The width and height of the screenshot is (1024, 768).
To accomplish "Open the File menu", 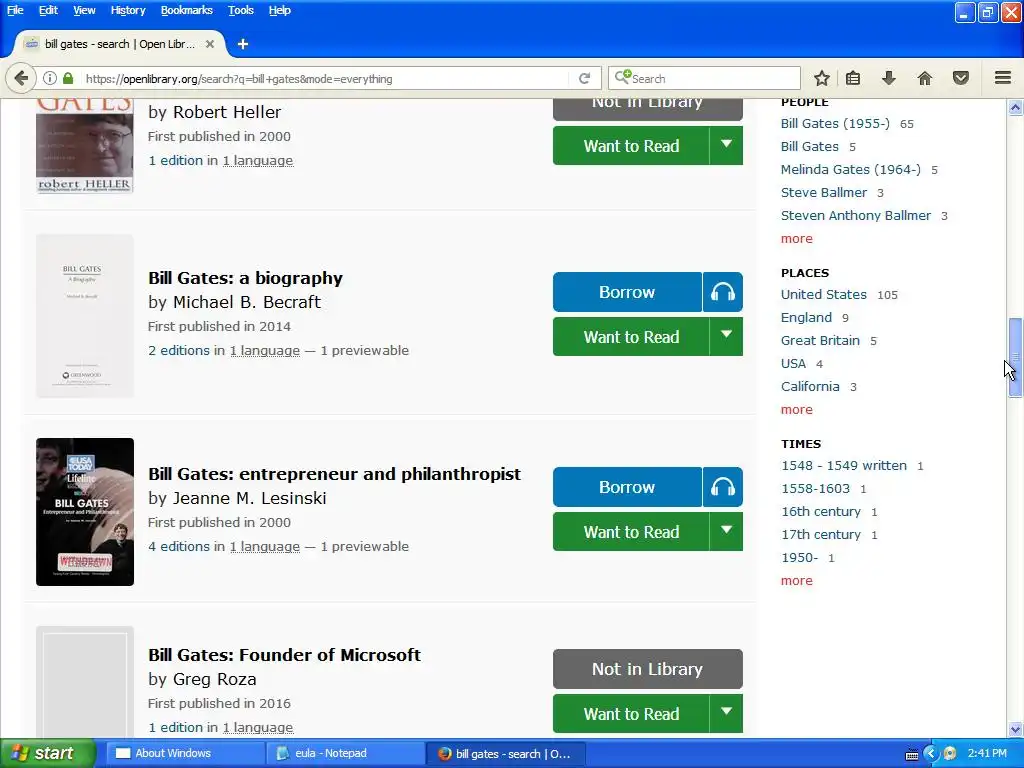I will tap(15, 10).
